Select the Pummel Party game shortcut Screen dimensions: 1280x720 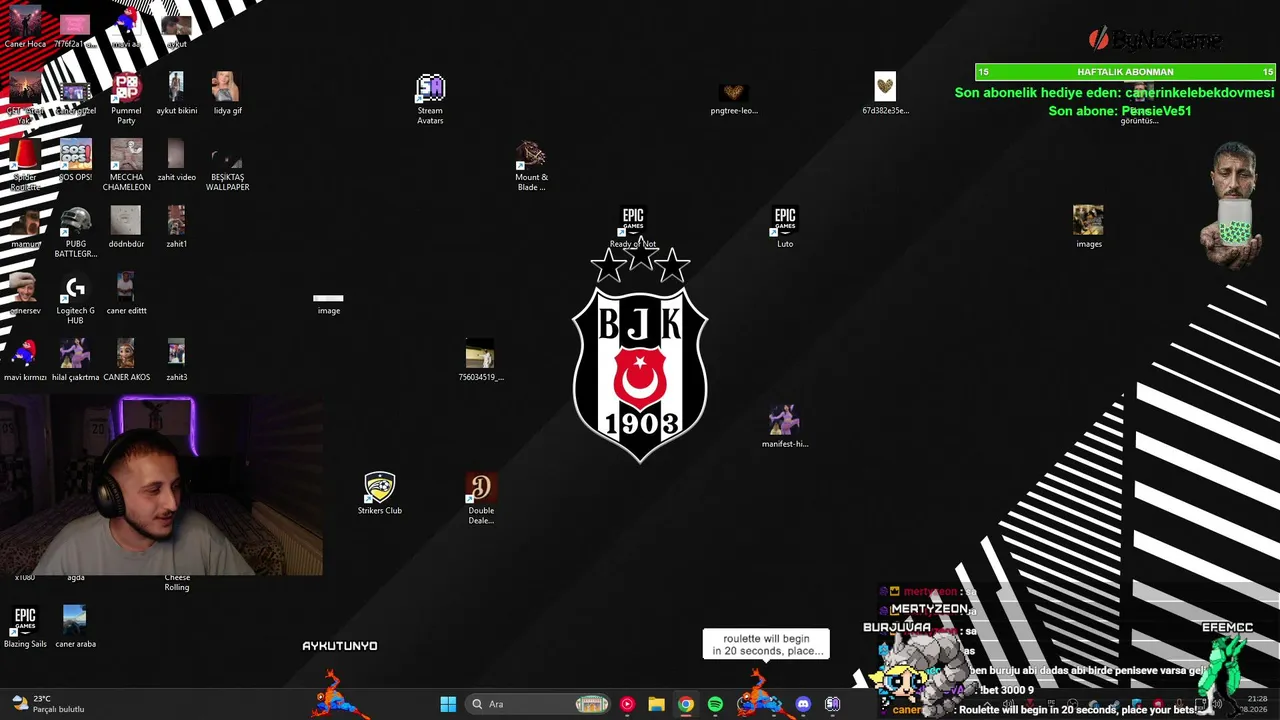tap(126, 99)
